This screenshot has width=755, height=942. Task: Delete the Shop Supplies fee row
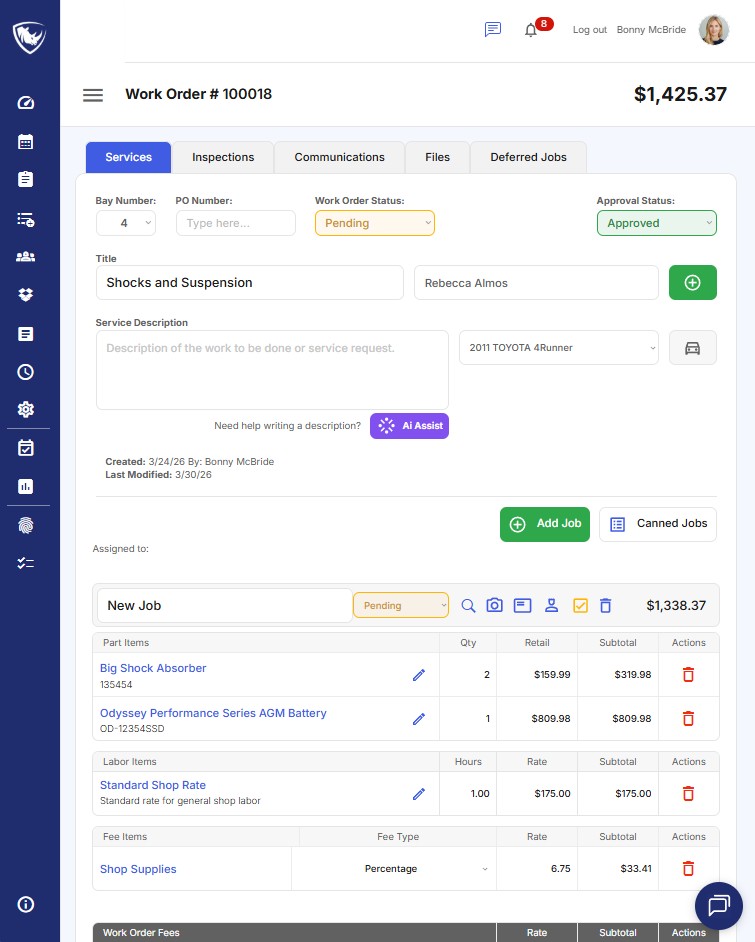(x=688, y=869)
